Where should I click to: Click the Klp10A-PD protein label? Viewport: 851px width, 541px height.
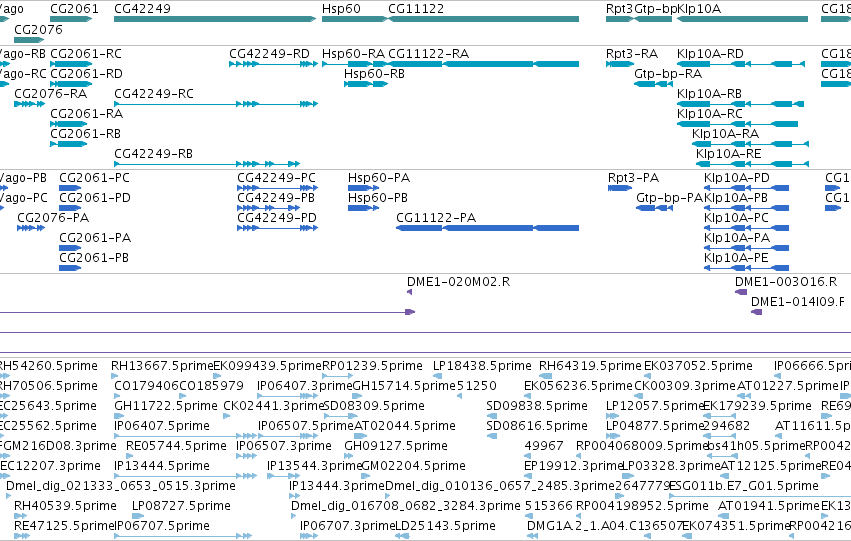pos(737,178)
